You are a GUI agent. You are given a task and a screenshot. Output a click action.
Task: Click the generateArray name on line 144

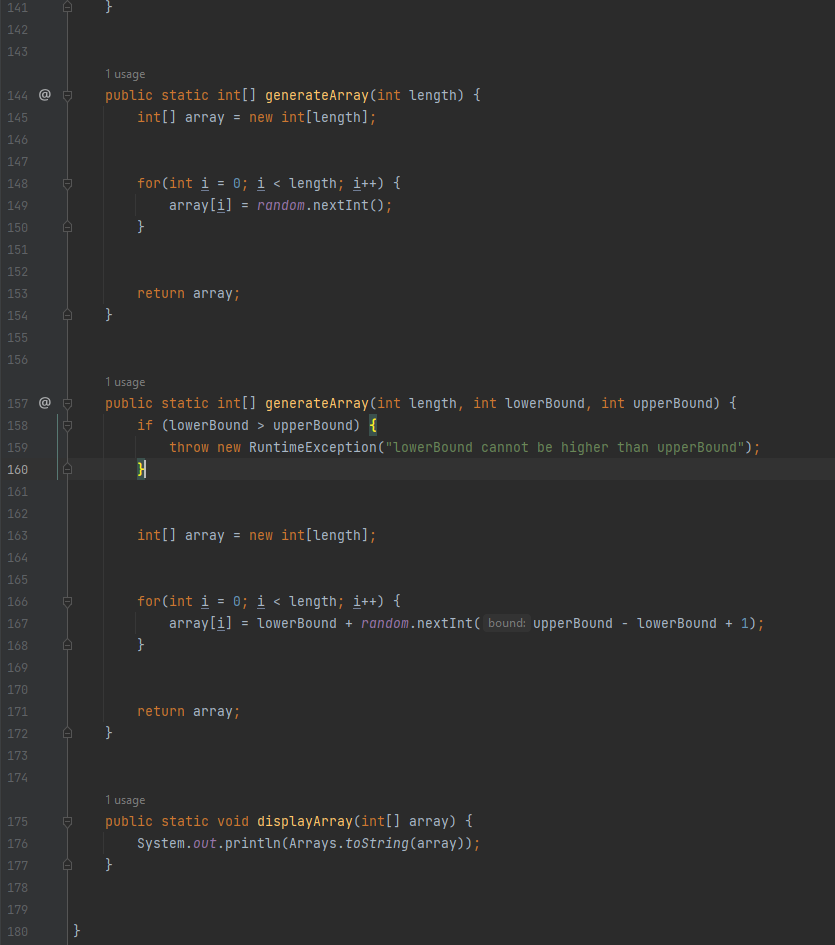point(317,95)
